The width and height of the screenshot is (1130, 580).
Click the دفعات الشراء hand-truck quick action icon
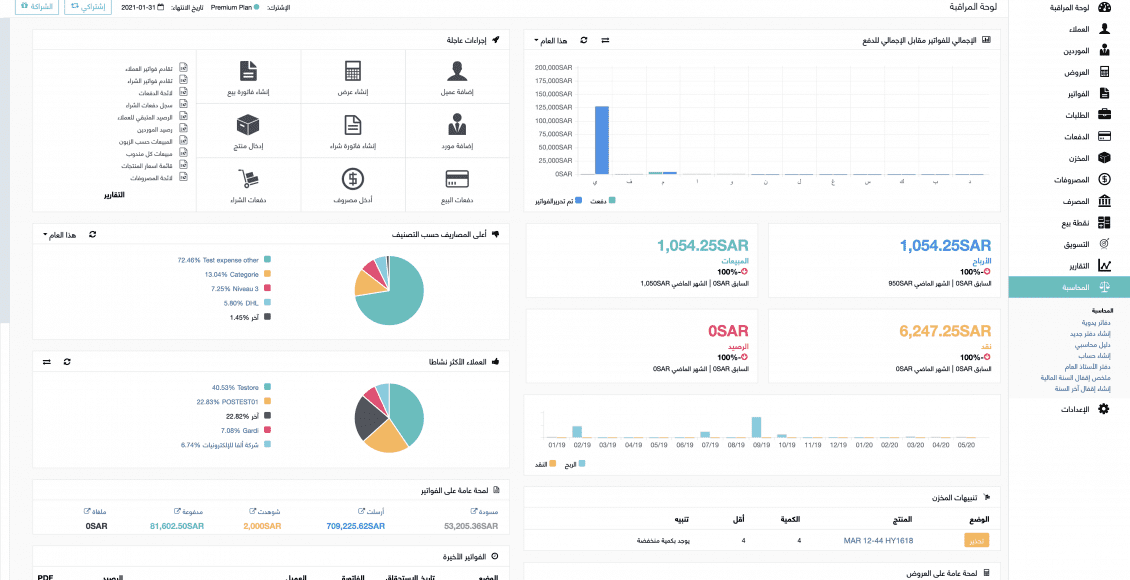coord(248,179)
